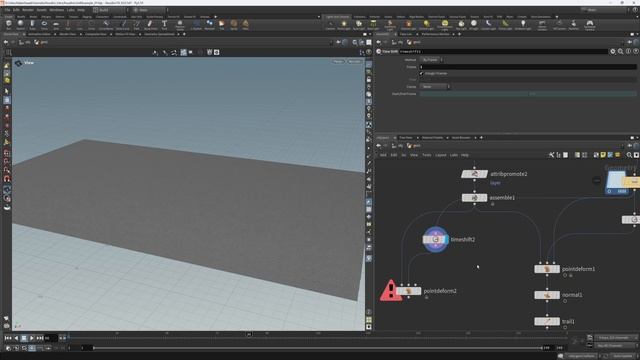Select the Gamepad Camera shelf tool
640x360 pixels.
click(x=589, y=25)
